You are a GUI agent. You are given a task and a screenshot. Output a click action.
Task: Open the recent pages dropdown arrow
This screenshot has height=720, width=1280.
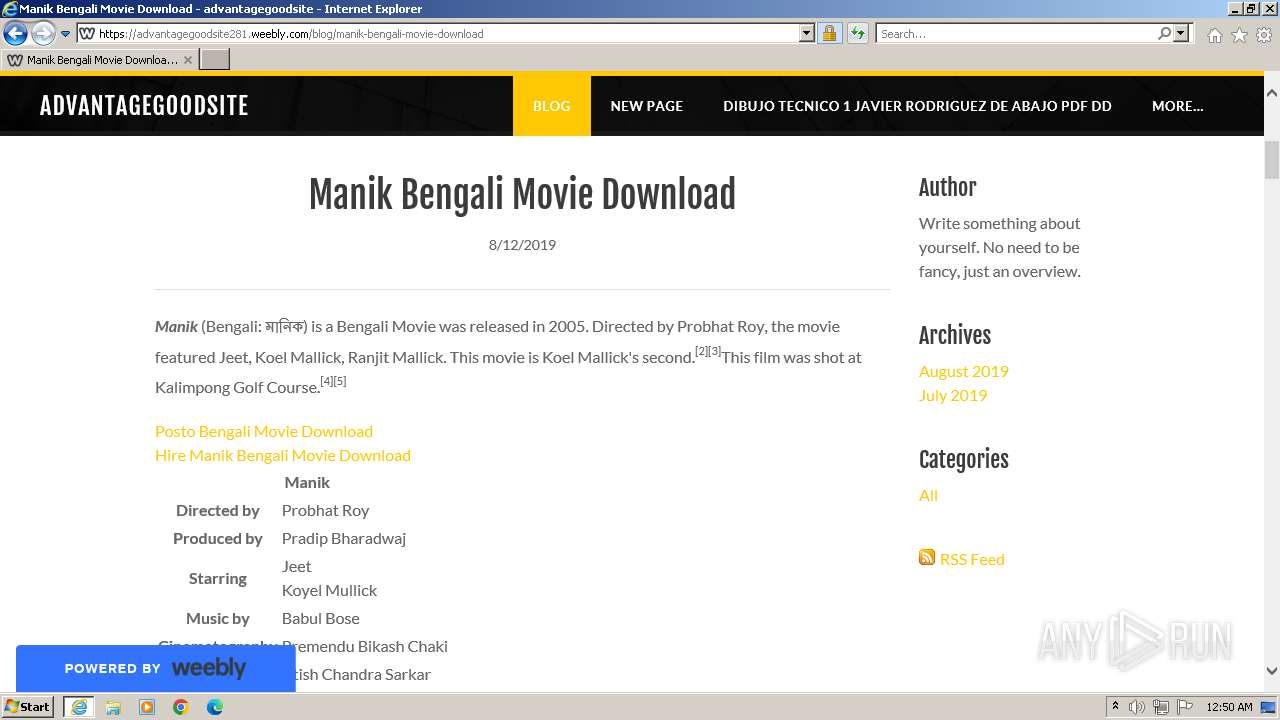(x=66, y=34)
